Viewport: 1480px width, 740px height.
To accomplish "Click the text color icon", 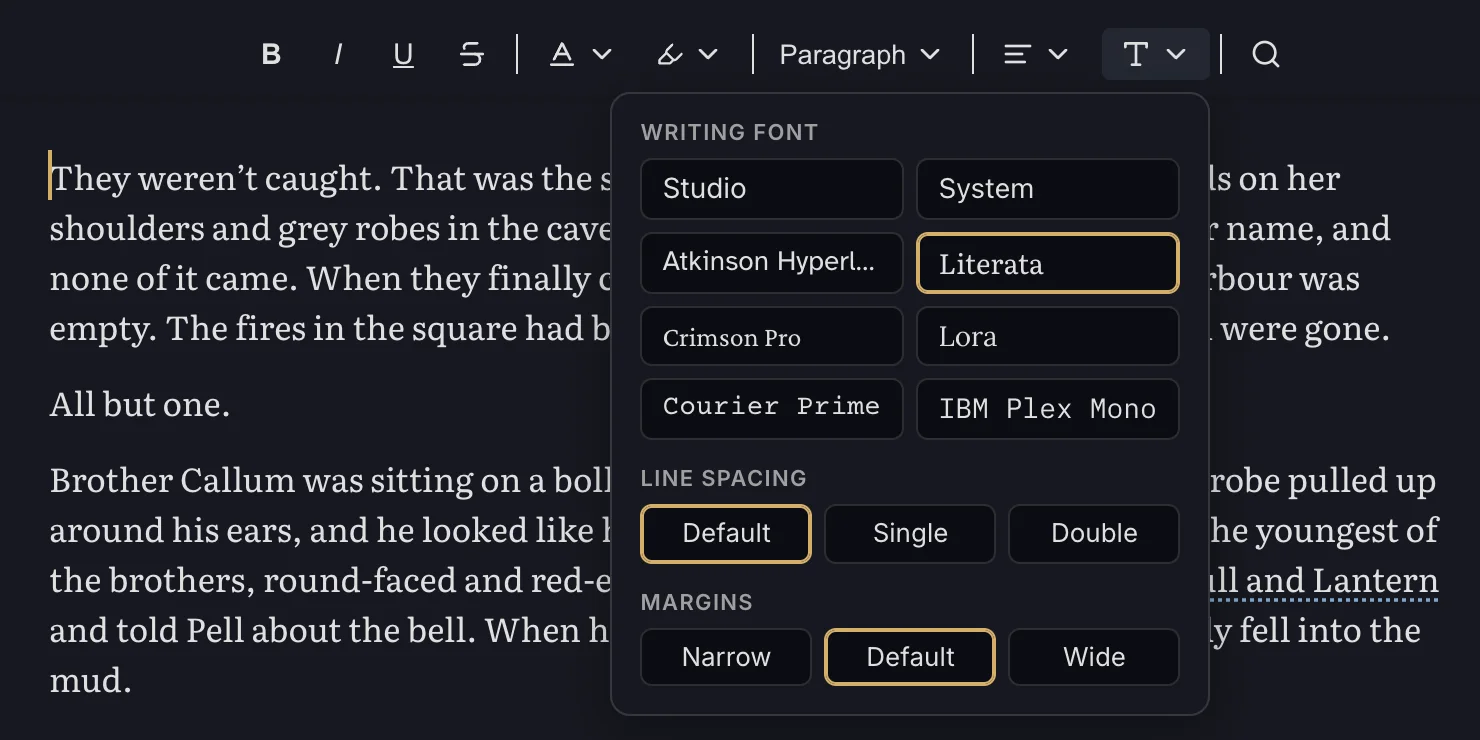I will 562,54.
